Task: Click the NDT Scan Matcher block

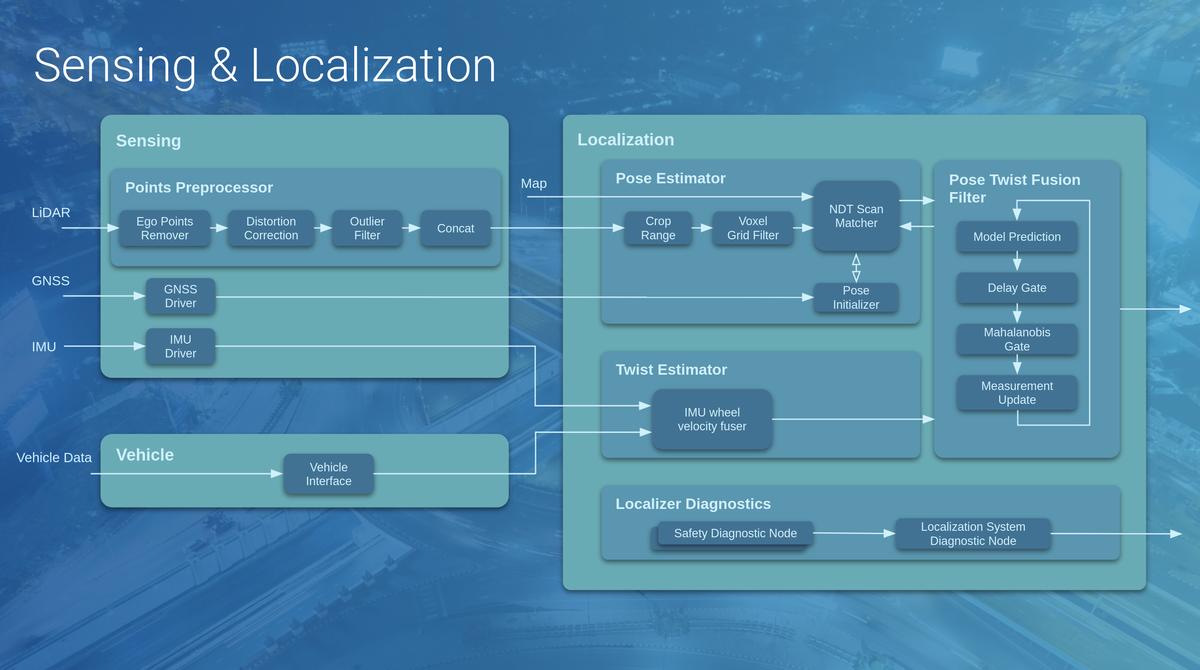Action: tap(856, 216)
